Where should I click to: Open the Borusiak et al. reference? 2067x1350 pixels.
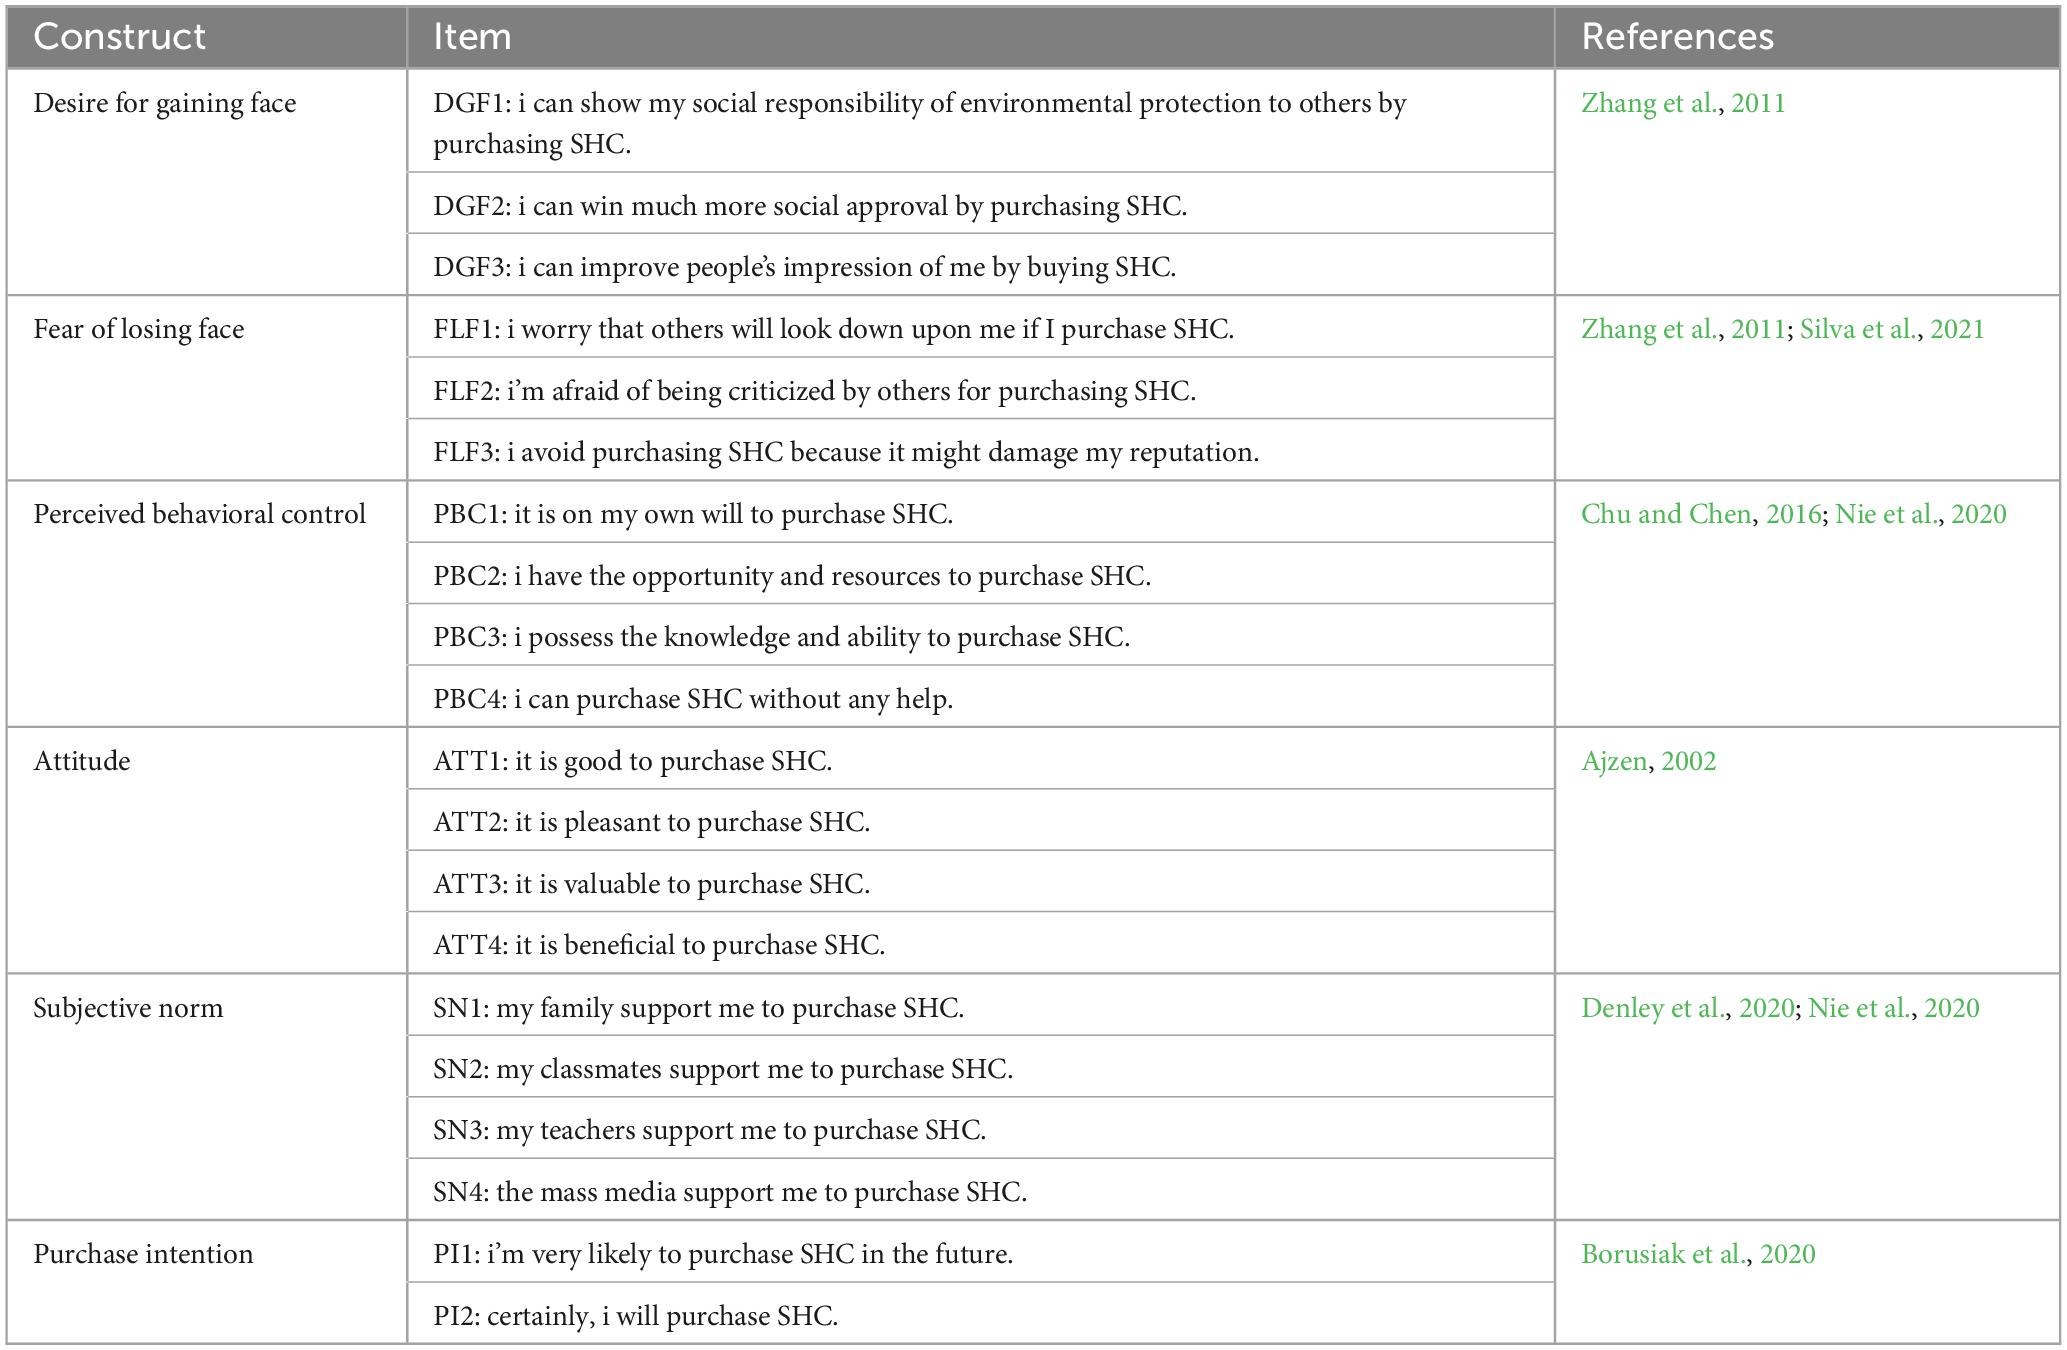1664,1255
